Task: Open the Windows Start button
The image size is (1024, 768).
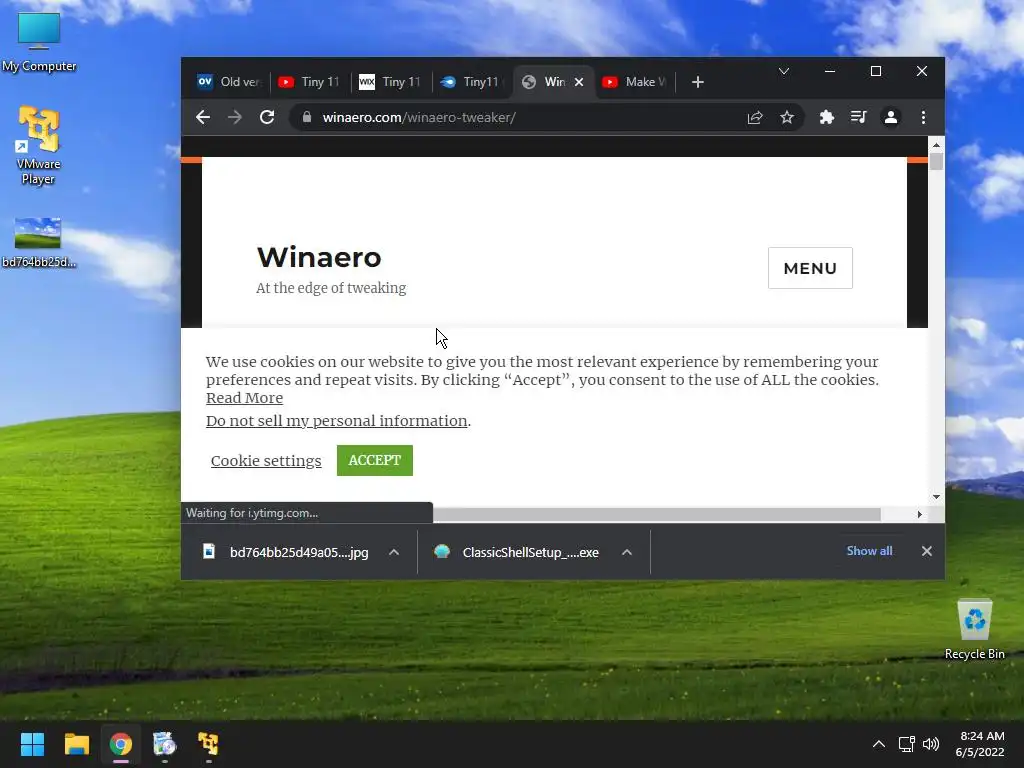Action: tap(32, 744)
